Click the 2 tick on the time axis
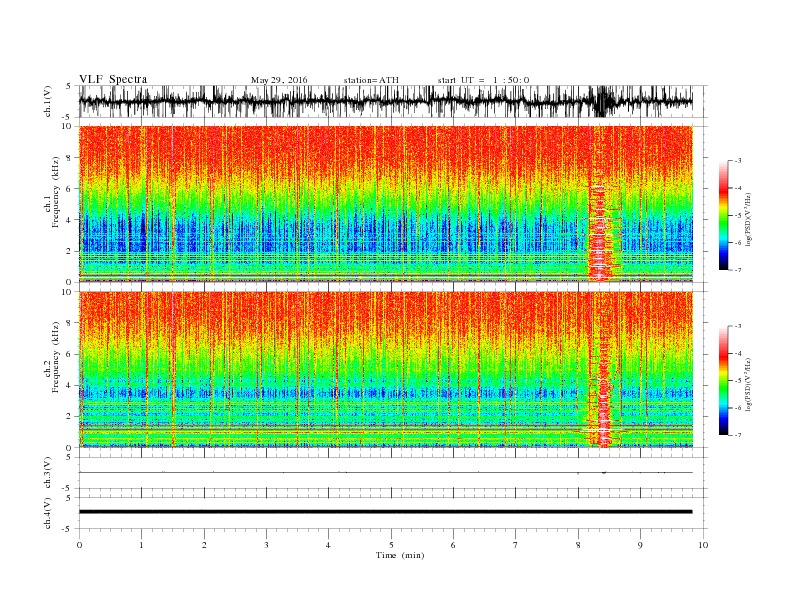 pyautogui.click(x=204, y=545)
